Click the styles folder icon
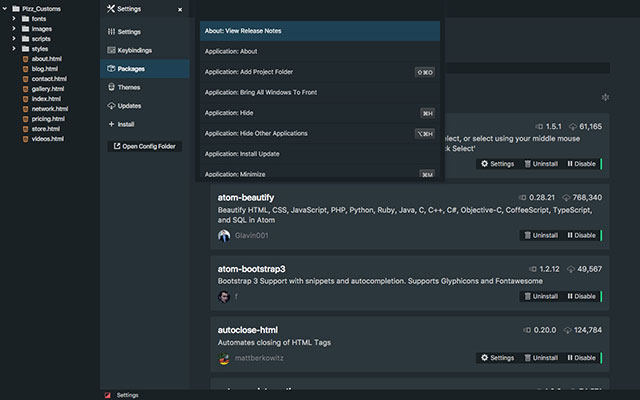Screen dimensions: 640x400 (x=25, y=49)
